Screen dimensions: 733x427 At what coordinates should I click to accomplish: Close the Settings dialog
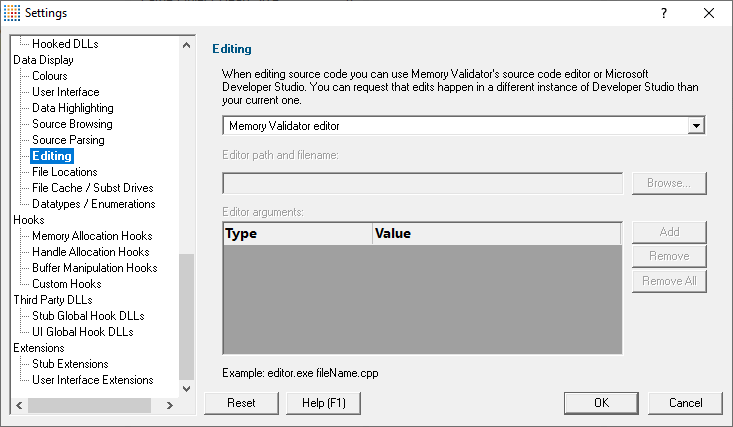pyautogui.click(x=709, y=13)
